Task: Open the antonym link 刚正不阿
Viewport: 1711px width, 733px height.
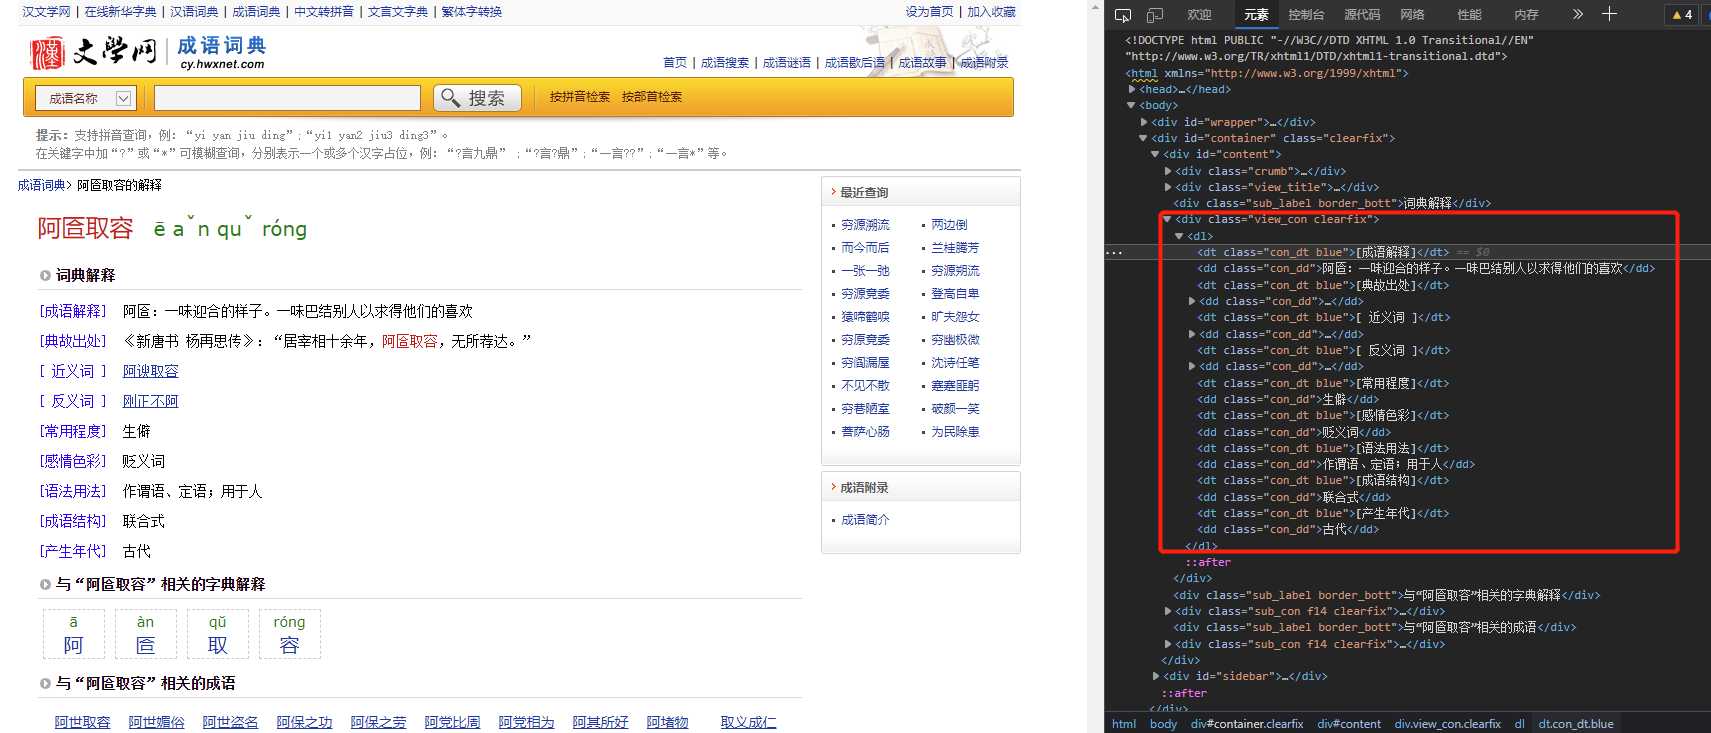Action: click(150, 401)
